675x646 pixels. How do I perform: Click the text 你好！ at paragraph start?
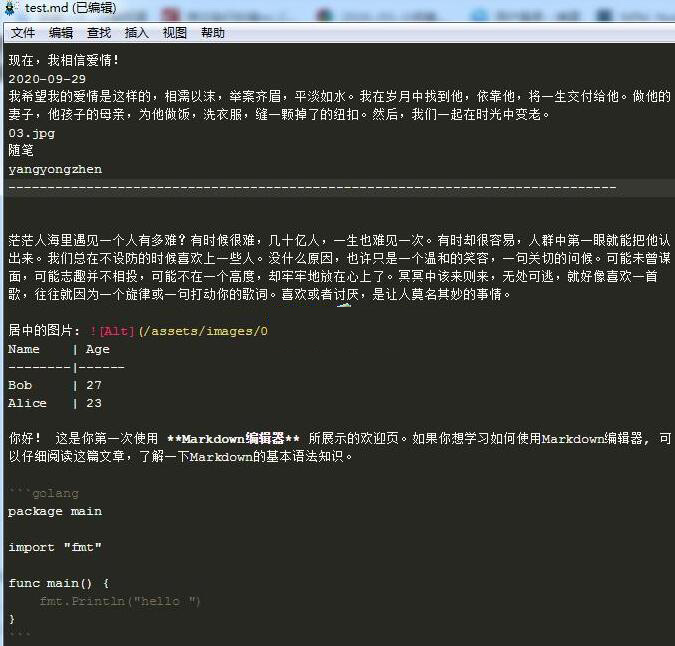(25, 439)
